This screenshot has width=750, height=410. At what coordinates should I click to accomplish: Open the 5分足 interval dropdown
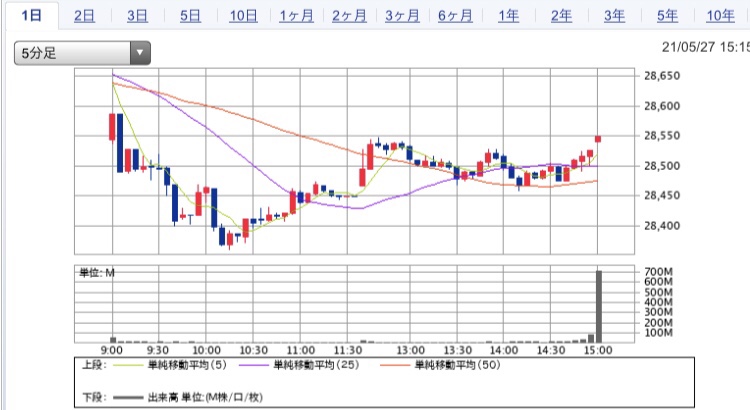click(x=82, y=53)
